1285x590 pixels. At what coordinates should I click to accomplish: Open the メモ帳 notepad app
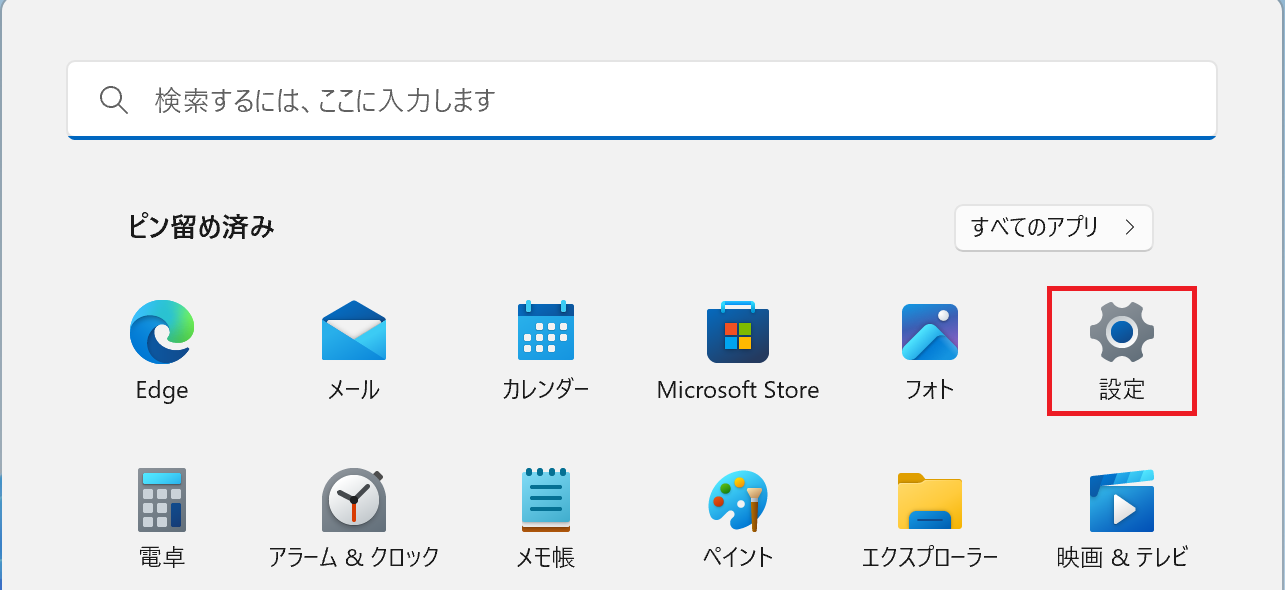pos(546,500)
